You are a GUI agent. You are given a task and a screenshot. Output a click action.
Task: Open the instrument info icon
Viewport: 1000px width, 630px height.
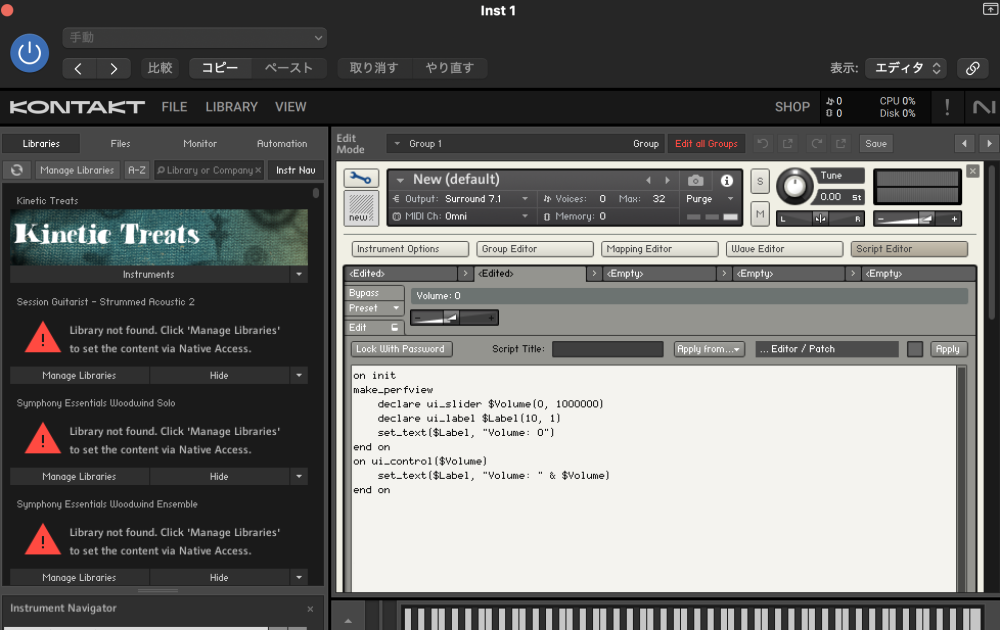pos(727,180)
